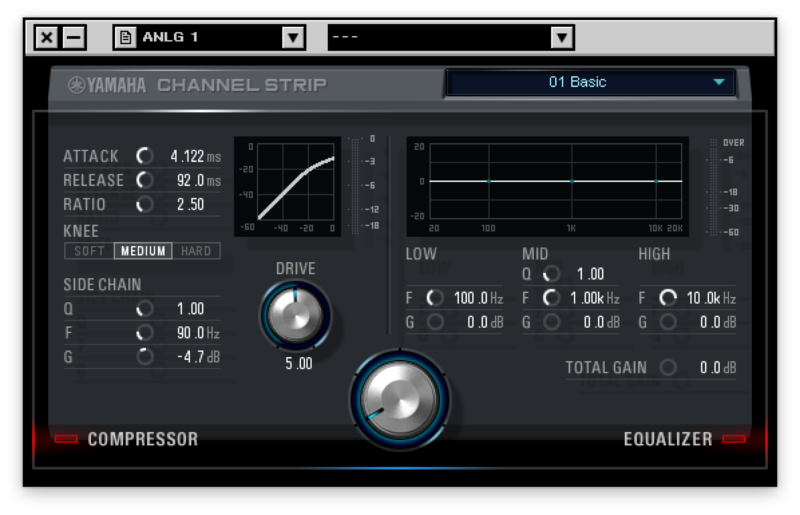Click the Side Chain F knob
The image size is (800, 515).
(145, 333)
